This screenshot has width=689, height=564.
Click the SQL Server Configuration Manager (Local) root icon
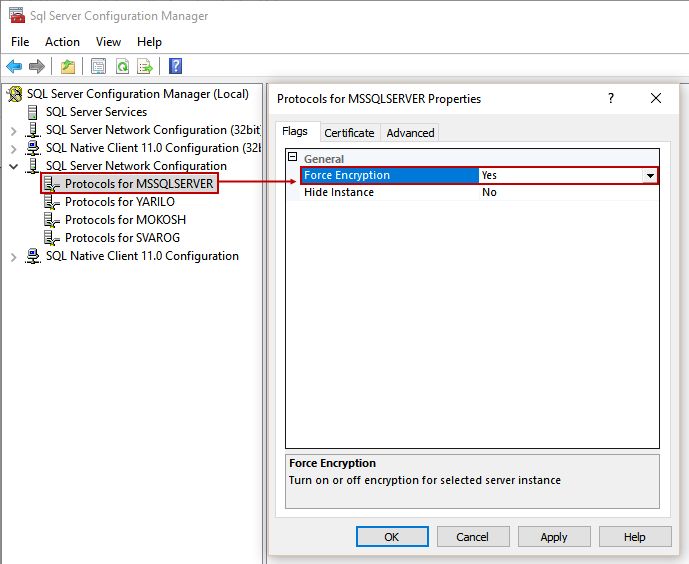15,94
